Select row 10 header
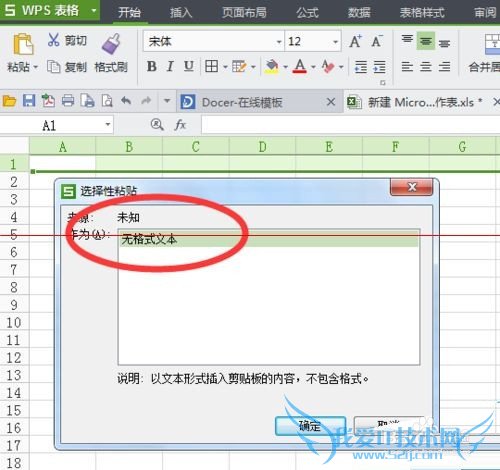 coord(14,322)
